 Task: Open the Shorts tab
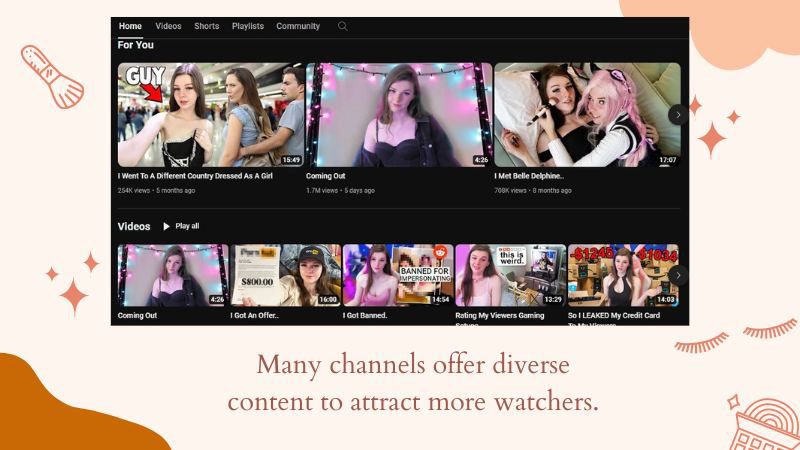tap(207, 26)
